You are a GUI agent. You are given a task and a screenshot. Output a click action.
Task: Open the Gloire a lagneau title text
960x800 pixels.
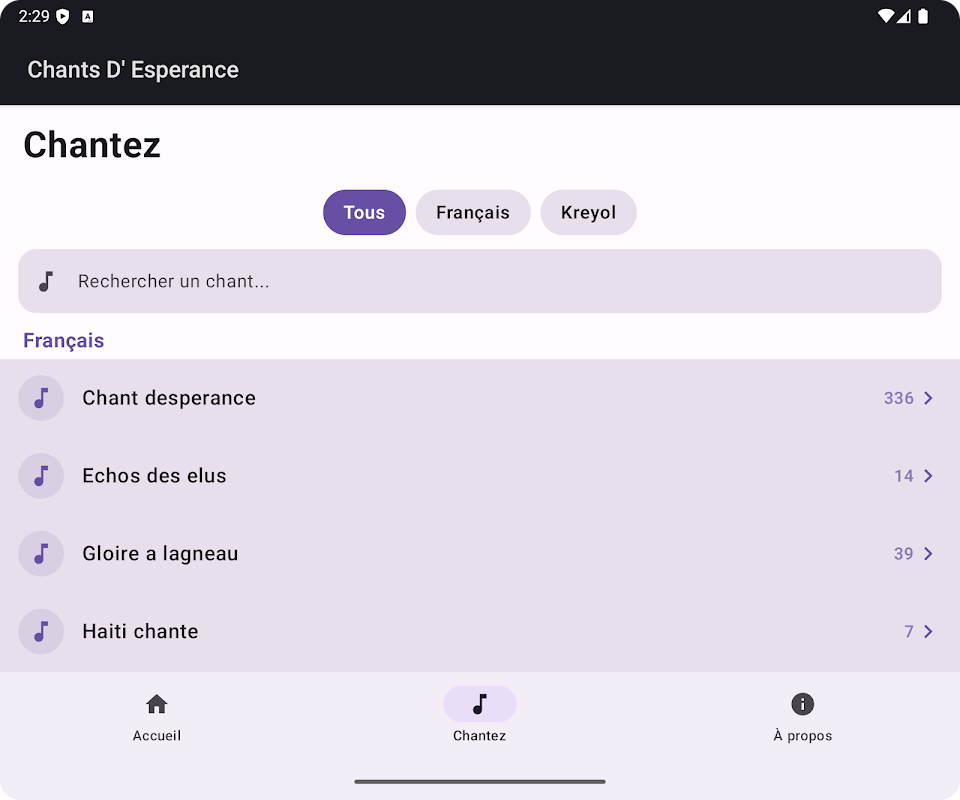tap(160, 554)
